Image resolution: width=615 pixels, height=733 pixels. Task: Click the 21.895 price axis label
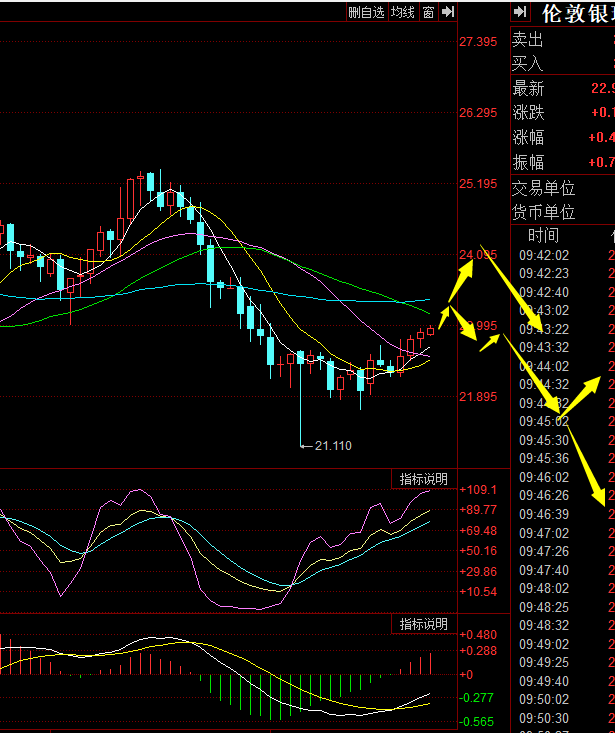point(478,396)
